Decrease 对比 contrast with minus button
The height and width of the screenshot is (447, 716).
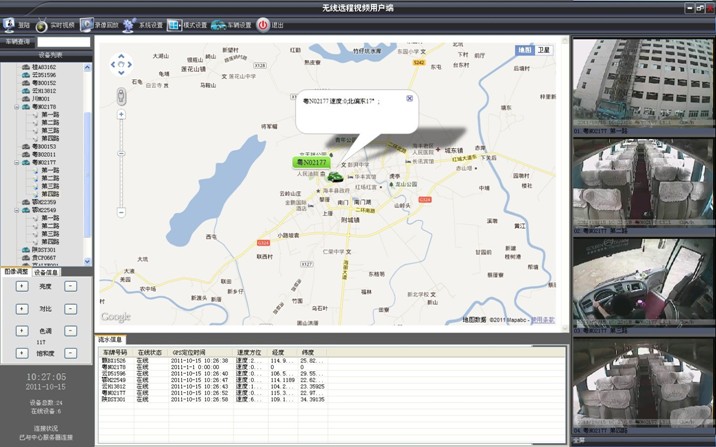(70, 307)
